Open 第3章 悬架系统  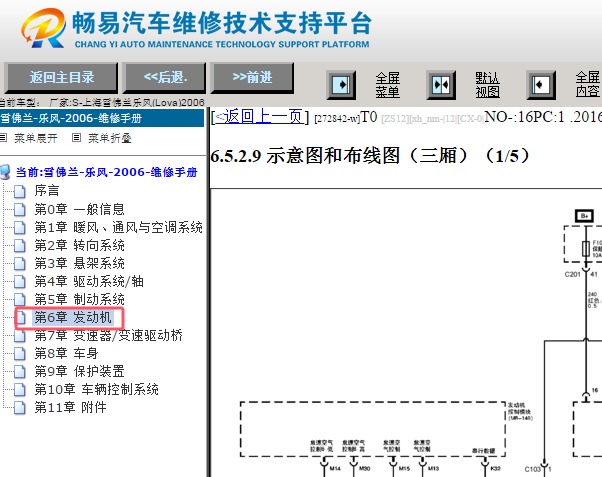pos(79,263)
